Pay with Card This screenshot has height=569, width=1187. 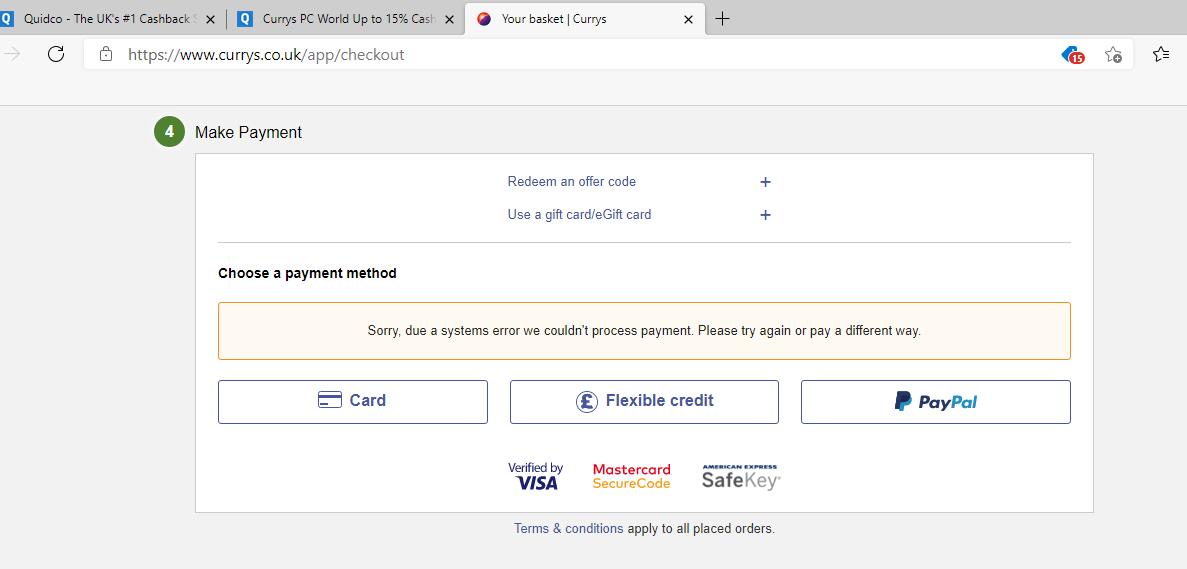tap(352, 401)
